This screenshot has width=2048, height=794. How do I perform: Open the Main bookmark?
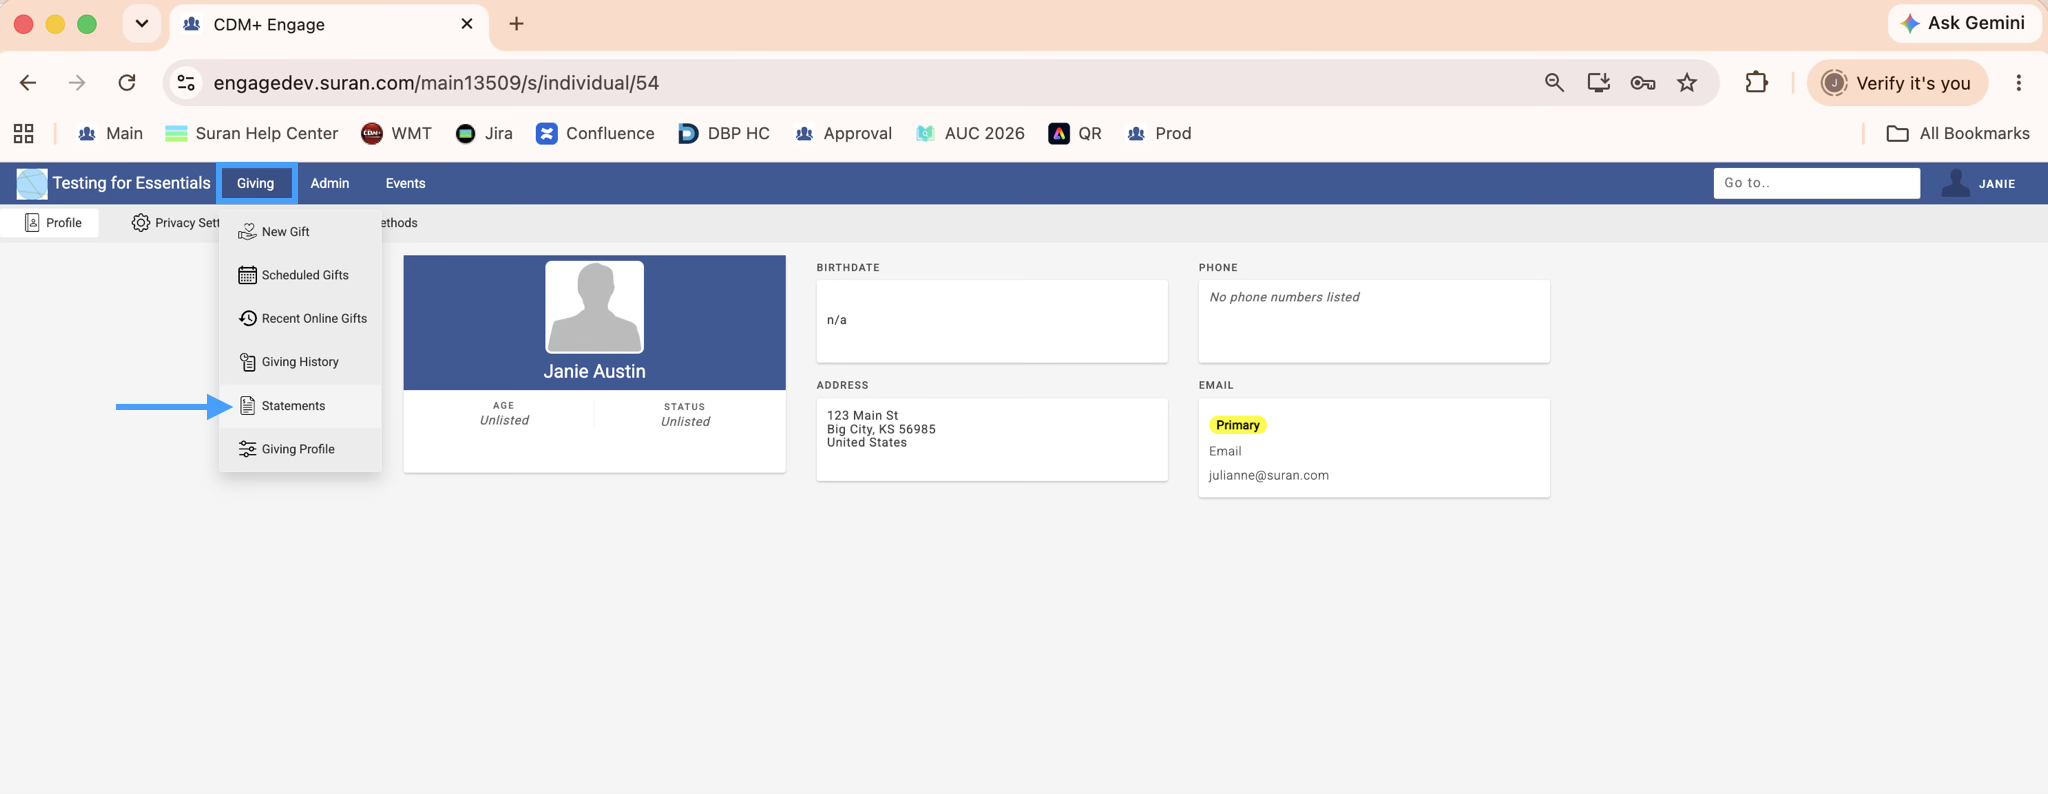pyautogui.click(x=111, y=134)
